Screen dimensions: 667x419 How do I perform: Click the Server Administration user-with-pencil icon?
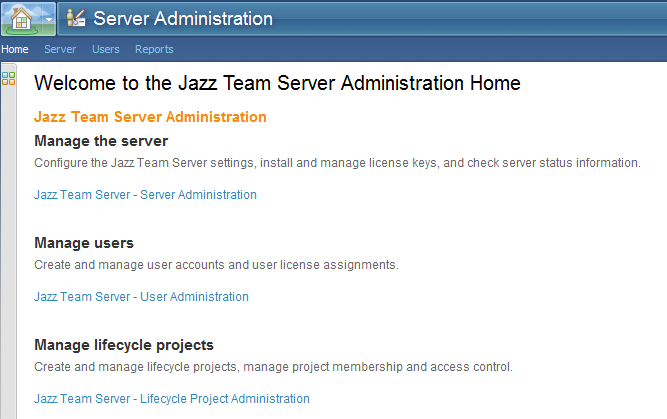[76, 18]
